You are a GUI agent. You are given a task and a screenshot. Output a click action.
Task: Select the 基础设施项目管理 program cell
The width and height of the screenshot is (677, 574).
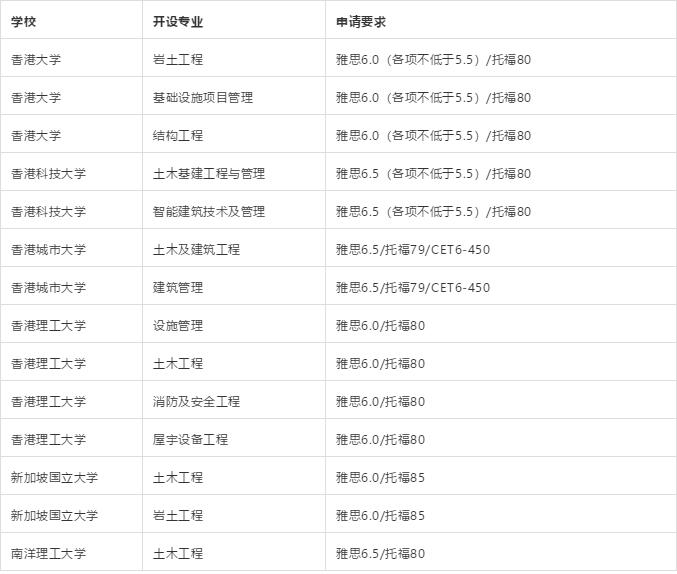(x=203, y=97)
